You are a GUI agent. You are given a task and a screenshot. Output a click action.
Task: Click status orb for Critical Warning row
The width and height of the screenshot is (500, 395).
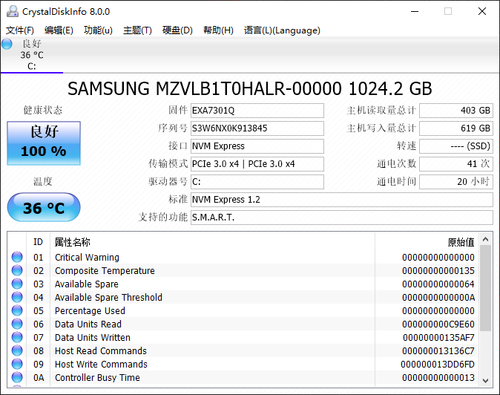17,257
